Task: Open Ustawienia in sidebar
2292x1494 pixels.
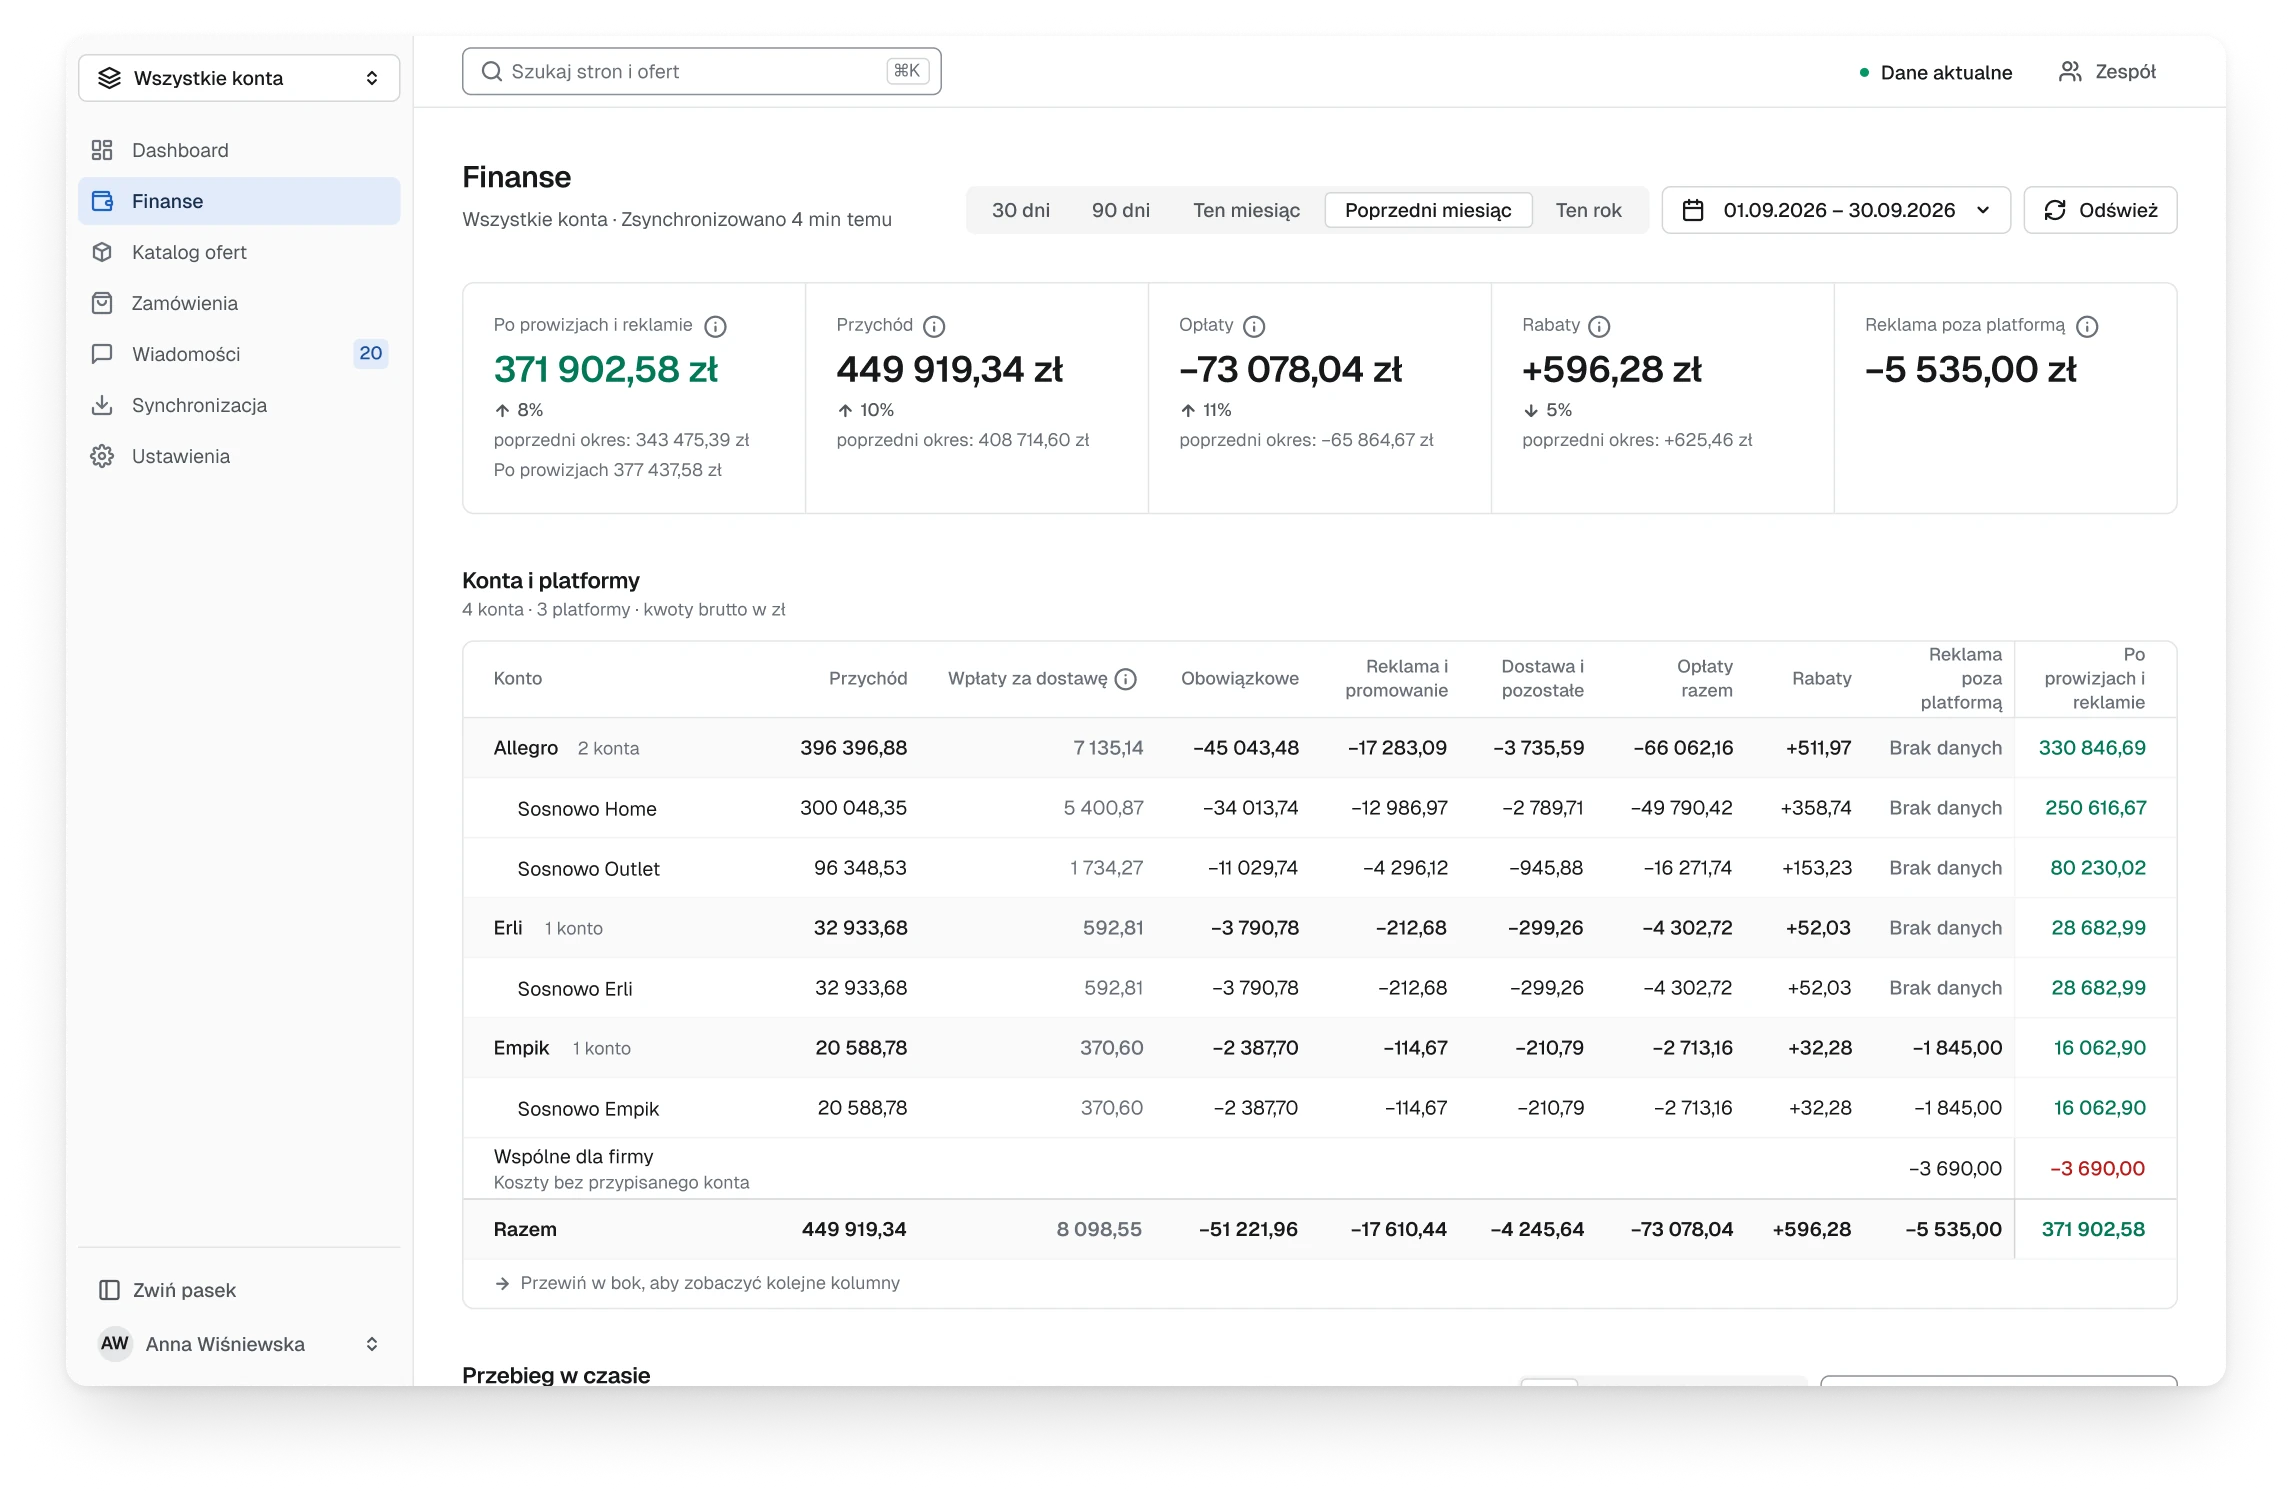Action: [x=239, y=456]
